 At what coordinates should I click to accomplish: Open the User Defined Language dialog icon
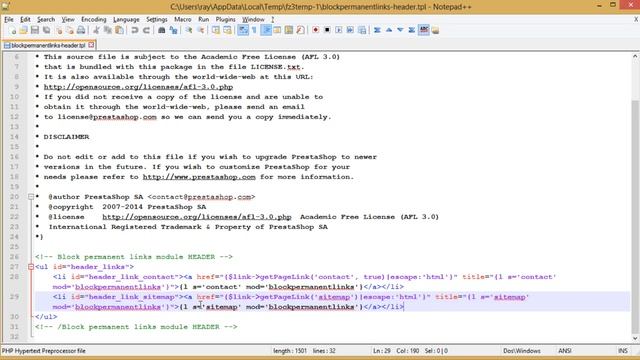(x=277, y=30)
